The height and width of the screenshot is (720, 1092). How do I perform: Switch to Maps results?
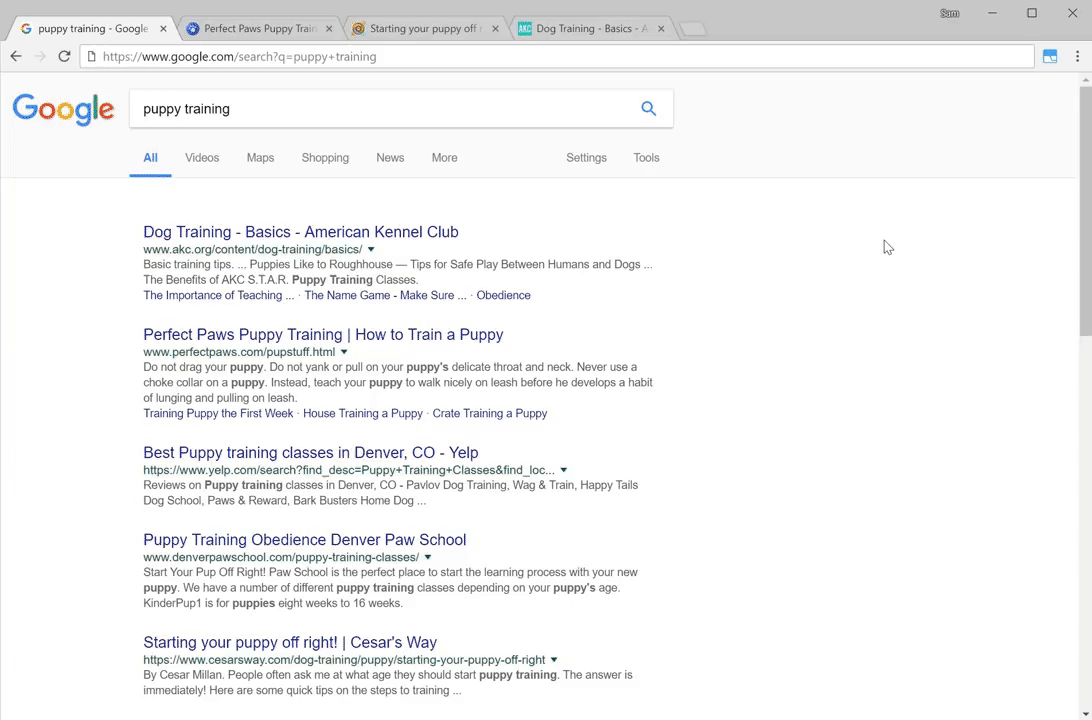click(260, 157)
